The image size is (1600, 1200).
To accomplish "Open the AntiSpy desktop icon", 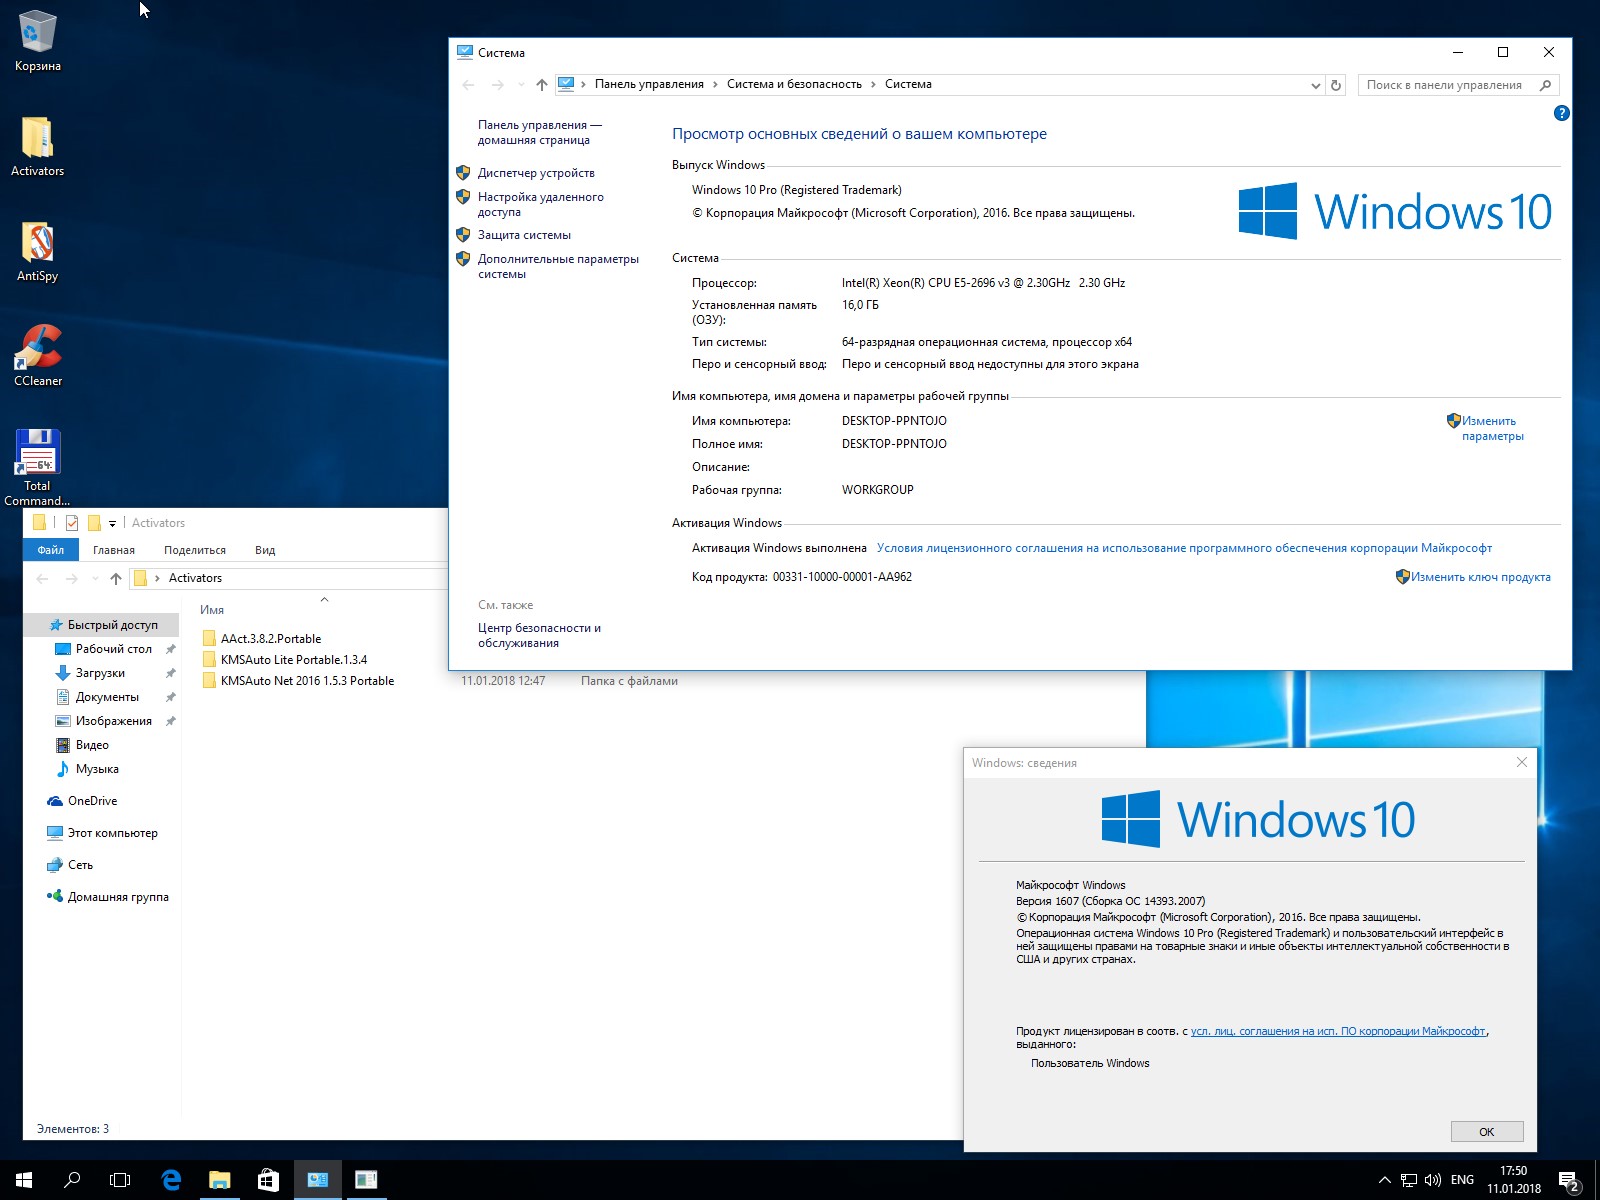I will point(38,244).
